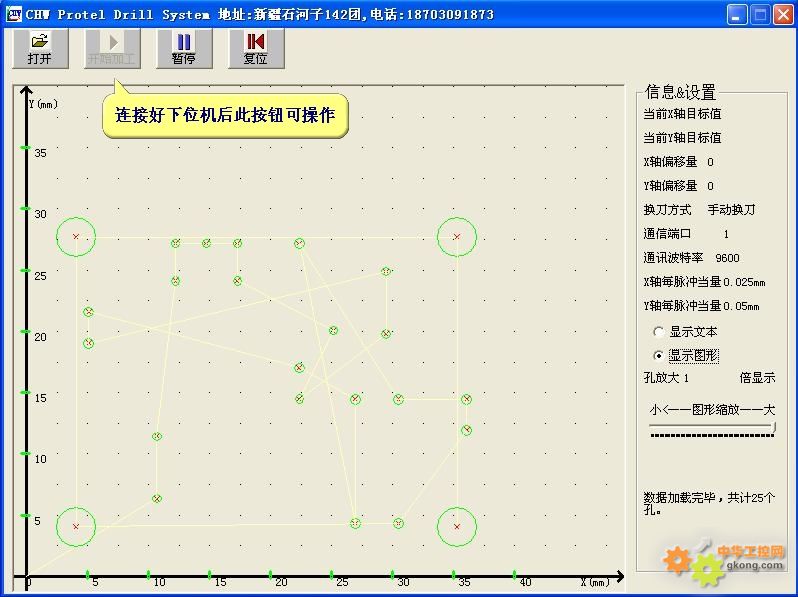The image size is (798, 597).
Task: Pause machining with the 暂停 button
Action: coord(184,48)
